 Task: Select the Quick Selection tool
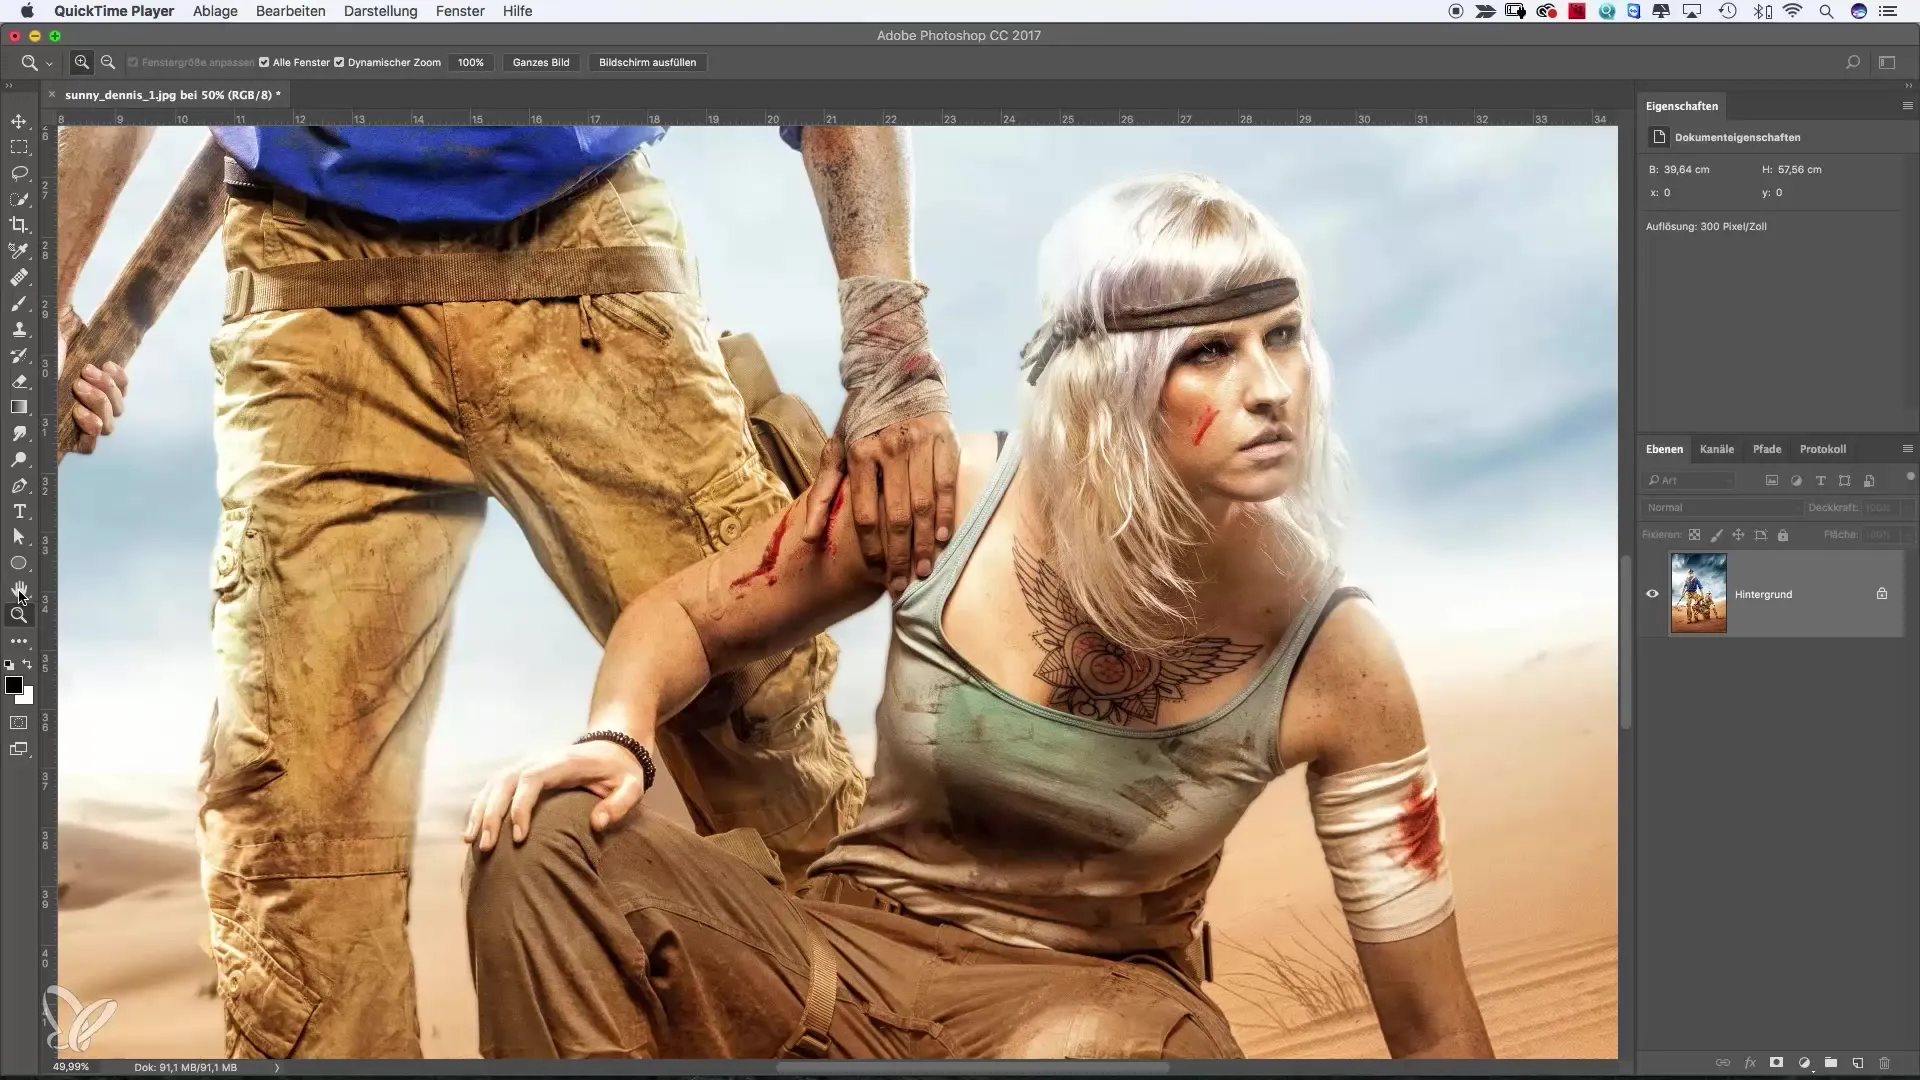(19, 199)
